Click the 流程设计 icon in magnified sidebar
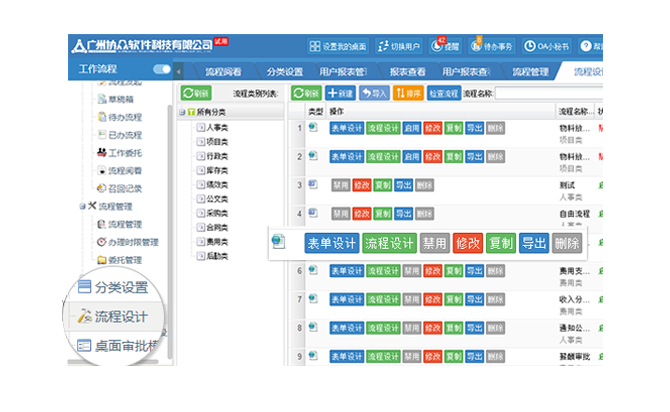This screenshot has height=412, width=670. [83, 317]
